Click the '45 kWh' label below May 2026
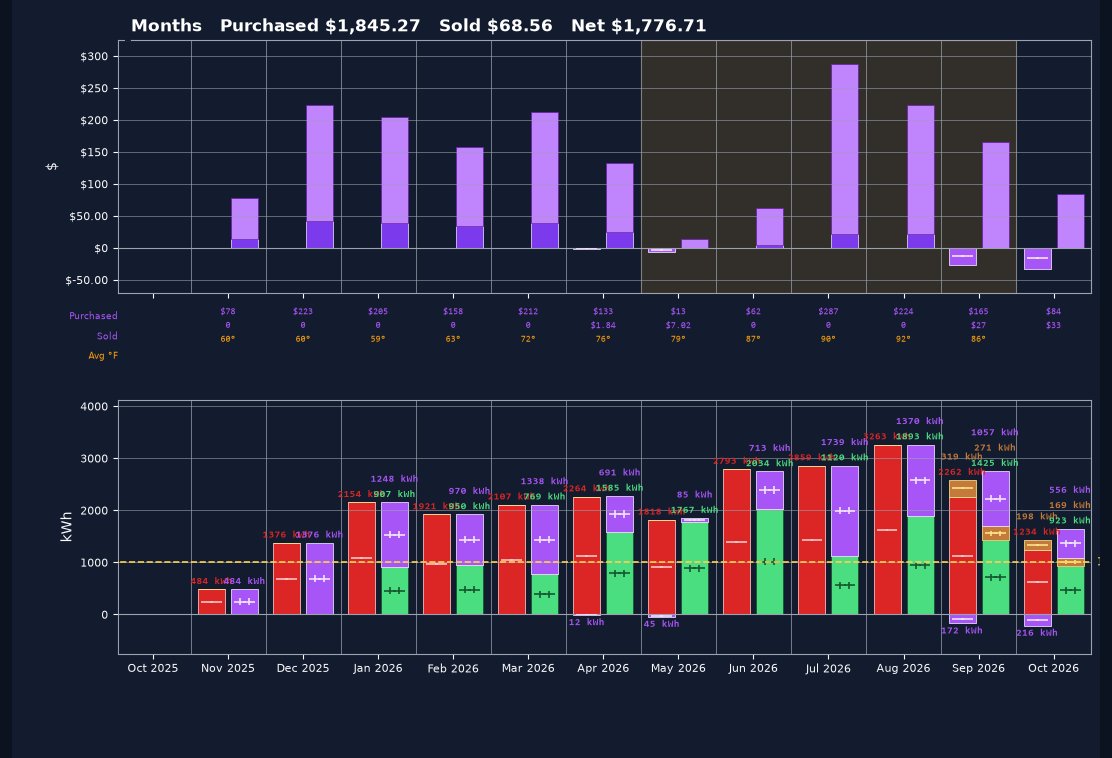Screen dimensions: 1112x758 (661, 624)
